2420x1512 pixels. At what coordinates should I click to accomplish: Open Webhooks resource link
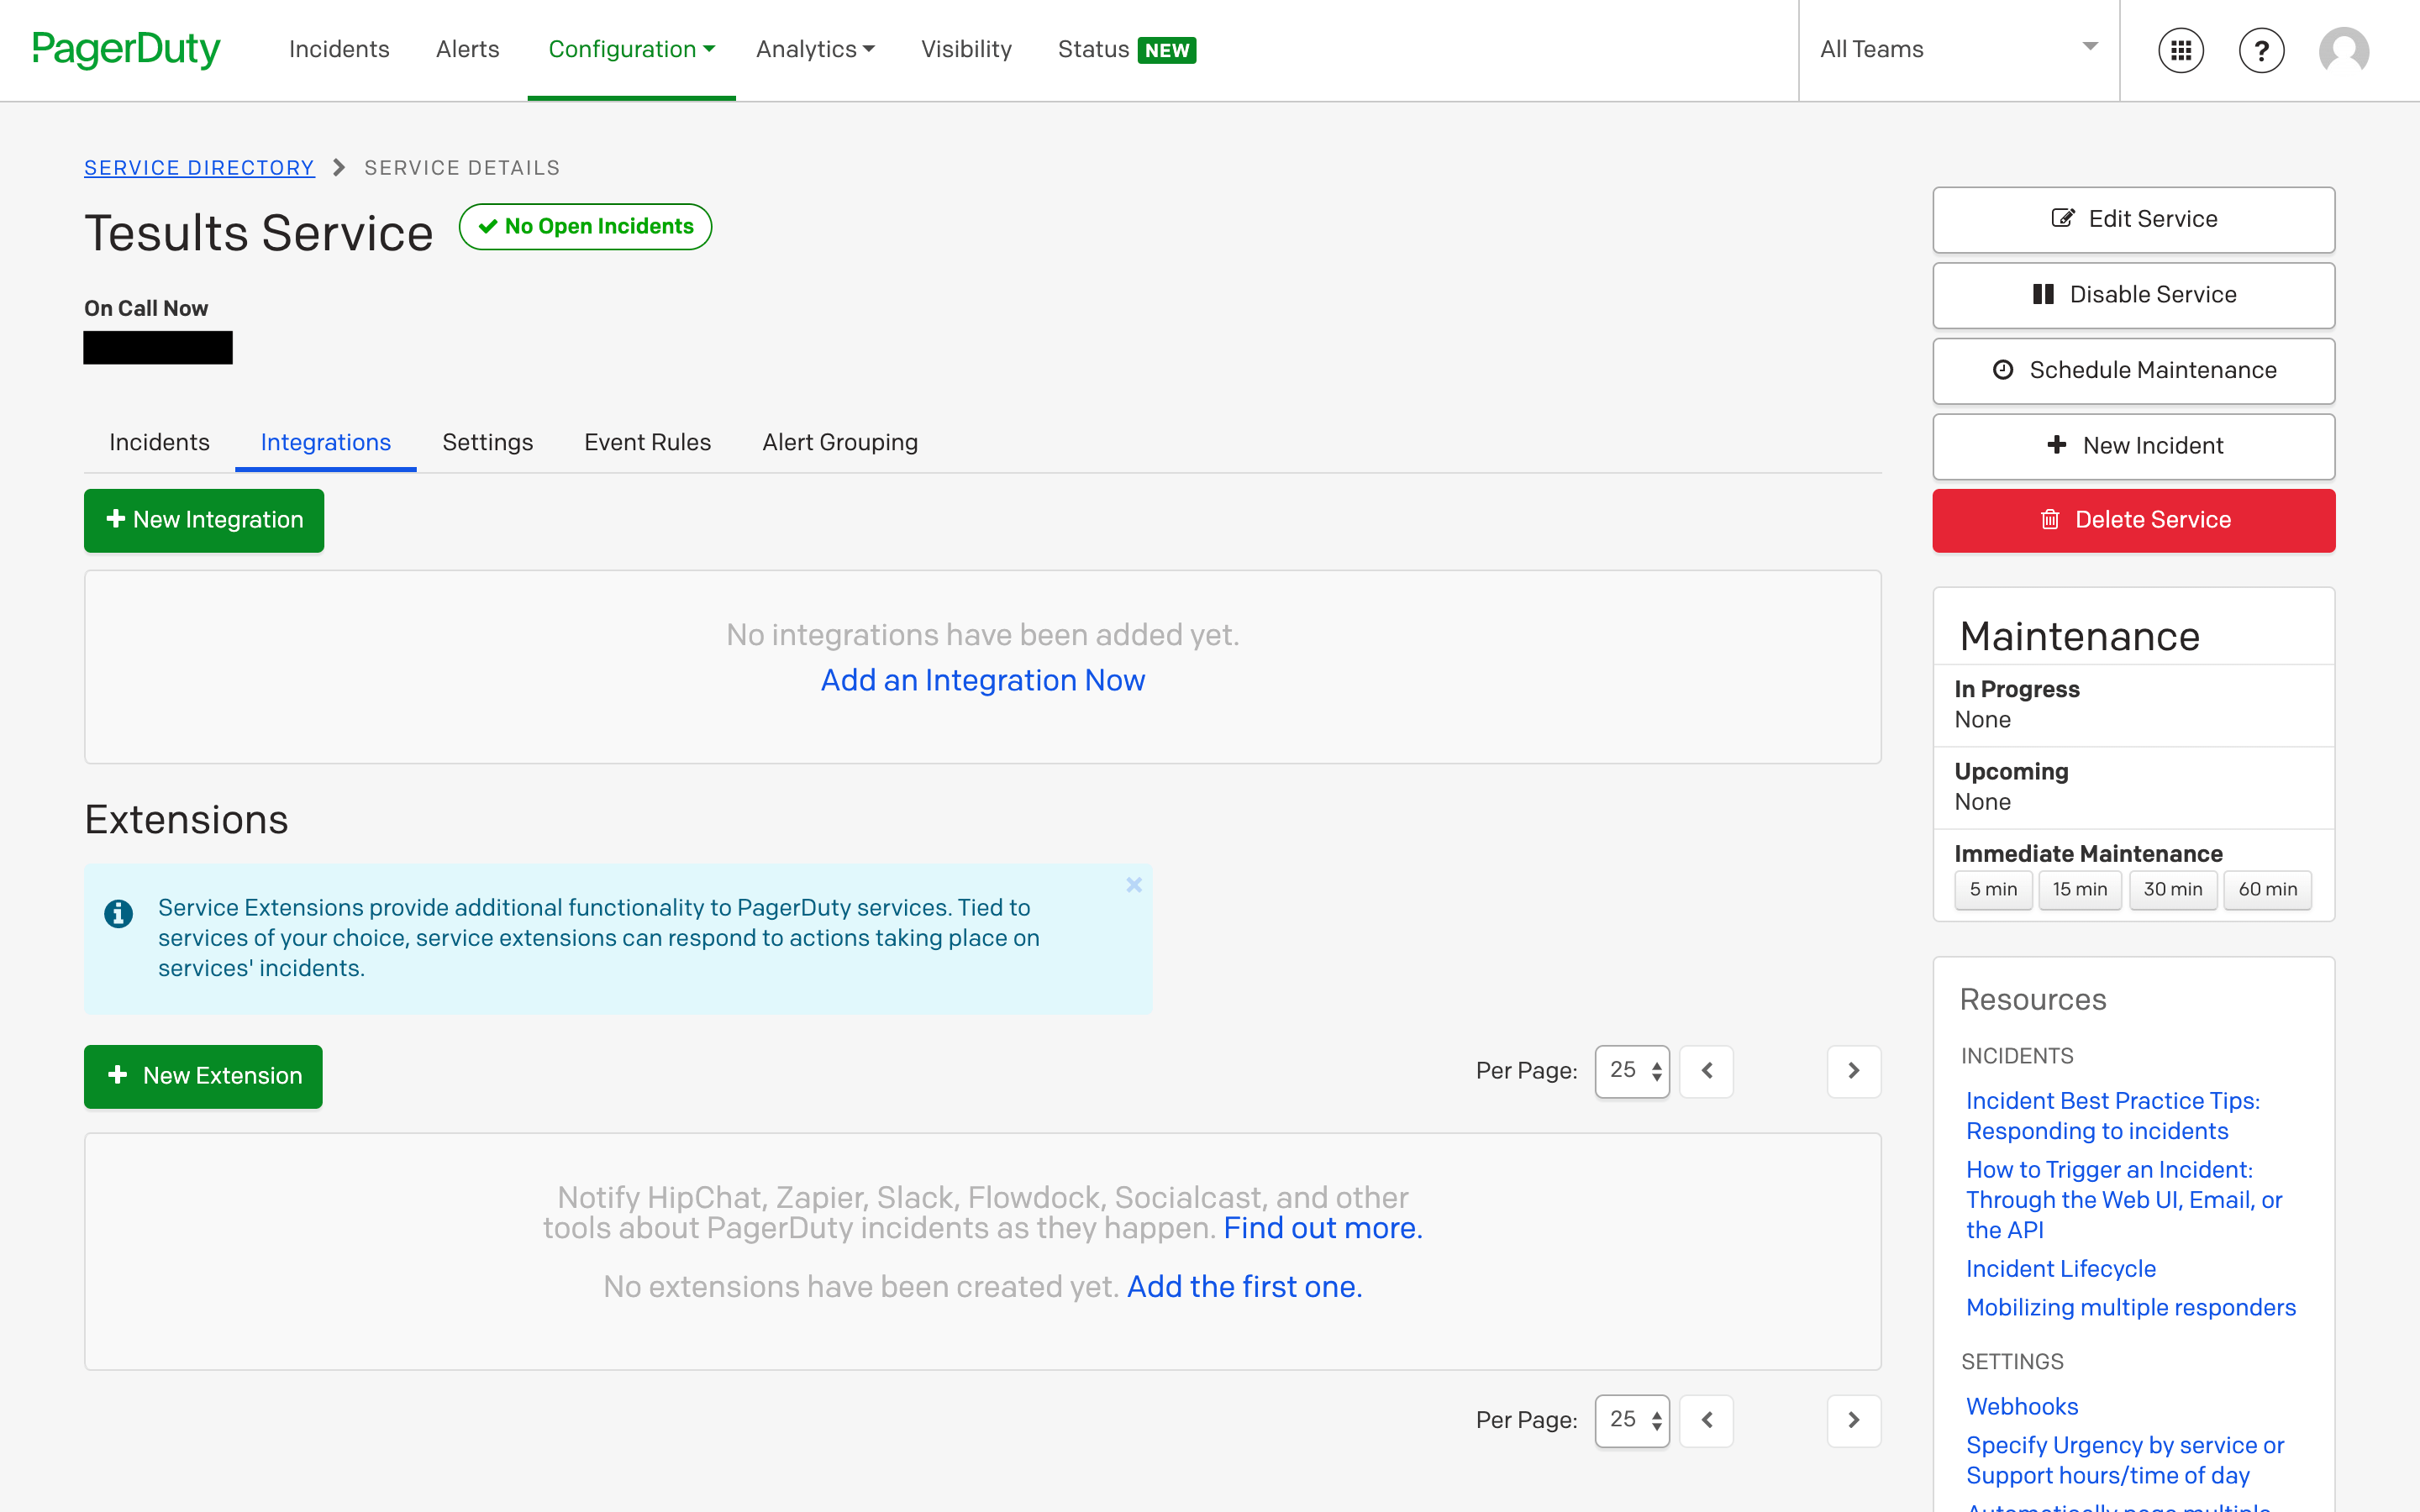pyautogui.click(x=2022, y=1407)
